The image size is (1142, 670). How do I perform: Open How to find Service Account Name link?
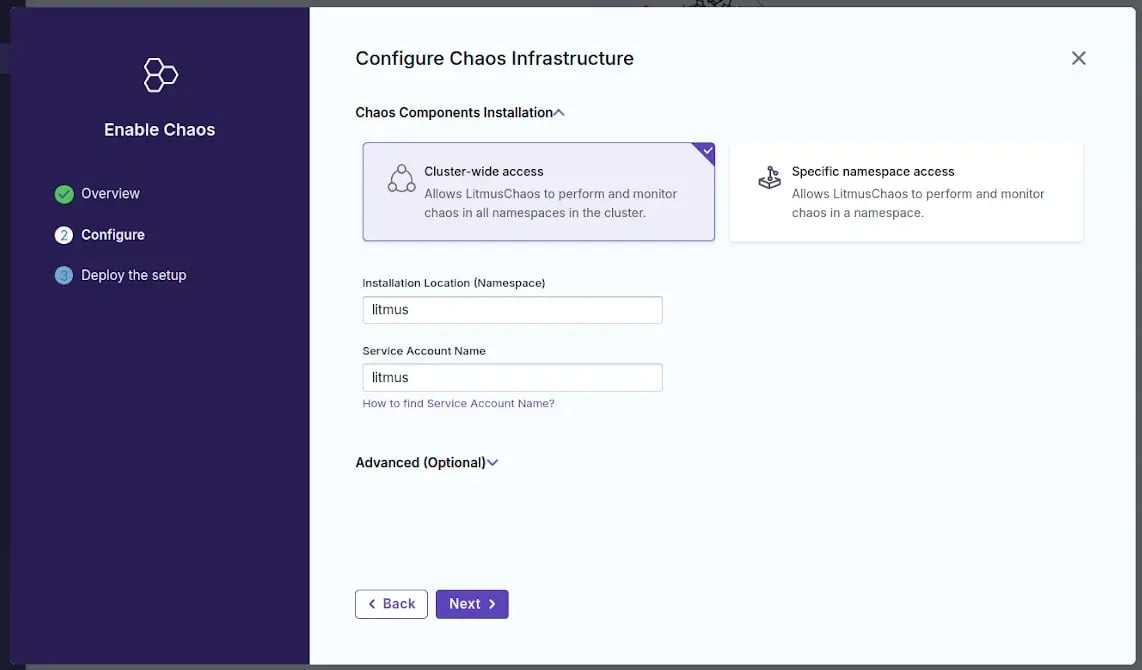458,404
